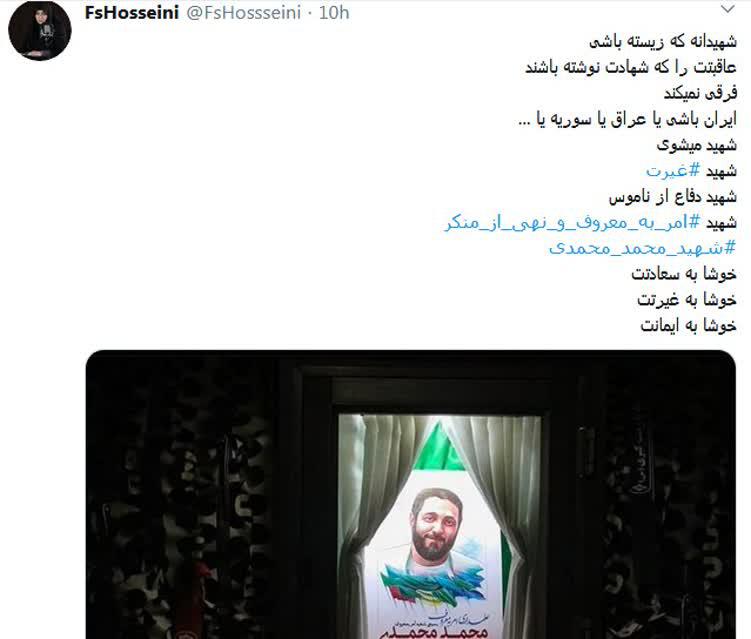The height and width of the screenshot is (639, 751).
Task: Open the 10h timestamp permalink
Action: (x=334, y=13)
